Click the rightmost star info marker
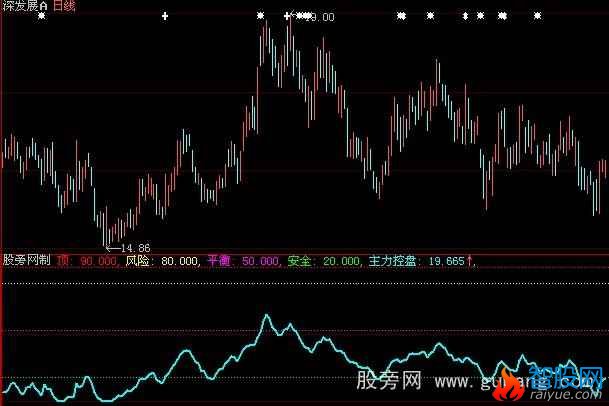 point(537,16)
